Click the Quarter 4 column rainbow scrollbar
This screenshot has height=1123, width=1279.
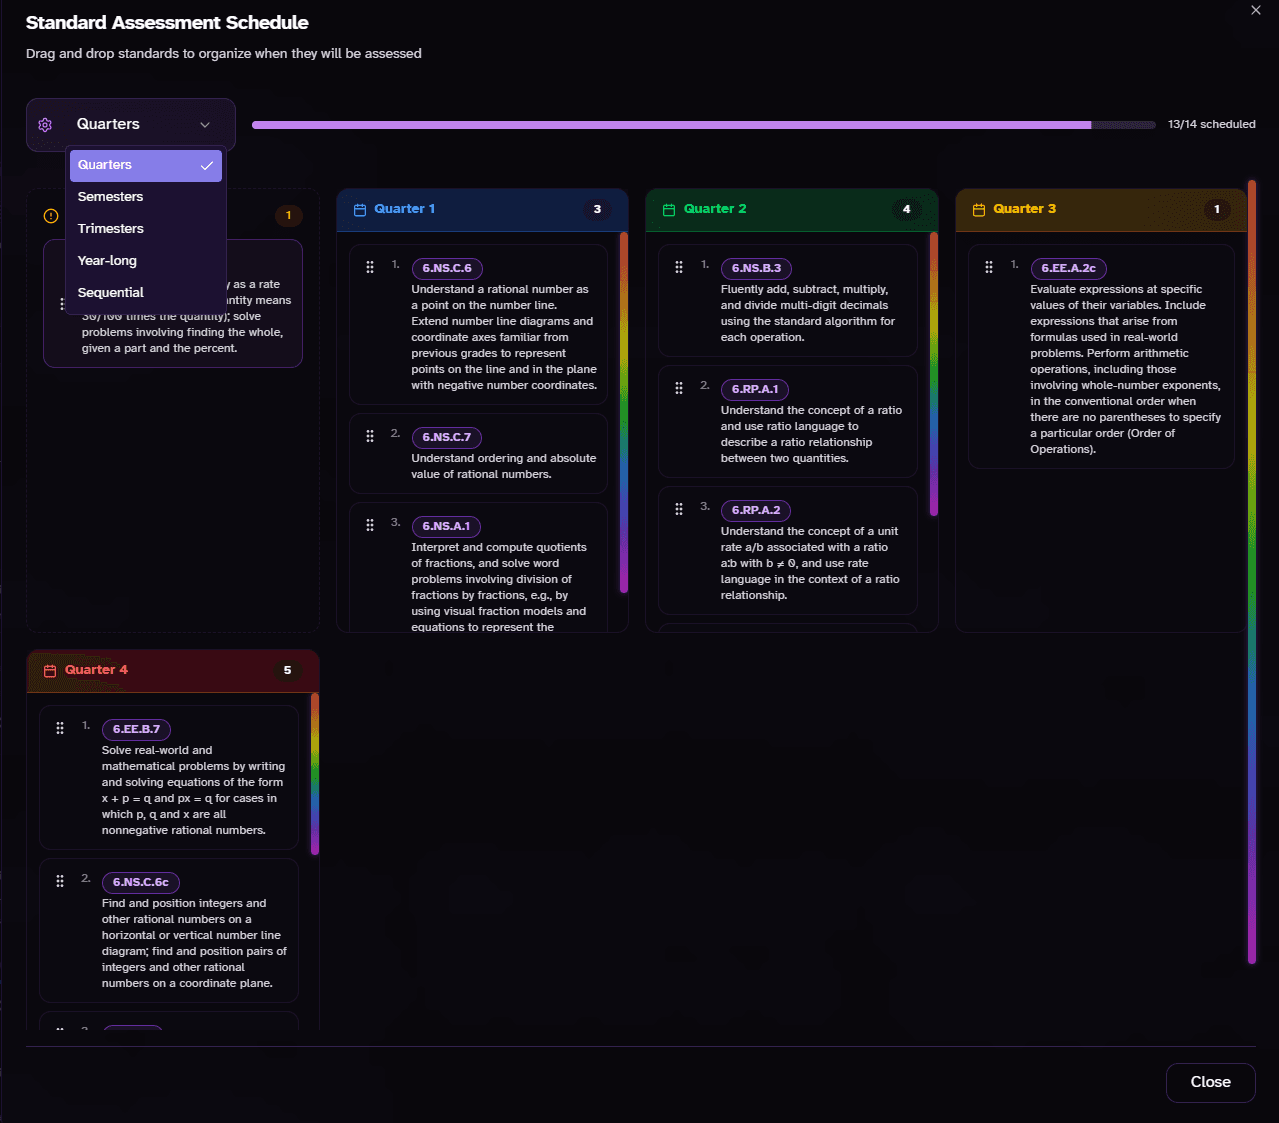point(315,774)
